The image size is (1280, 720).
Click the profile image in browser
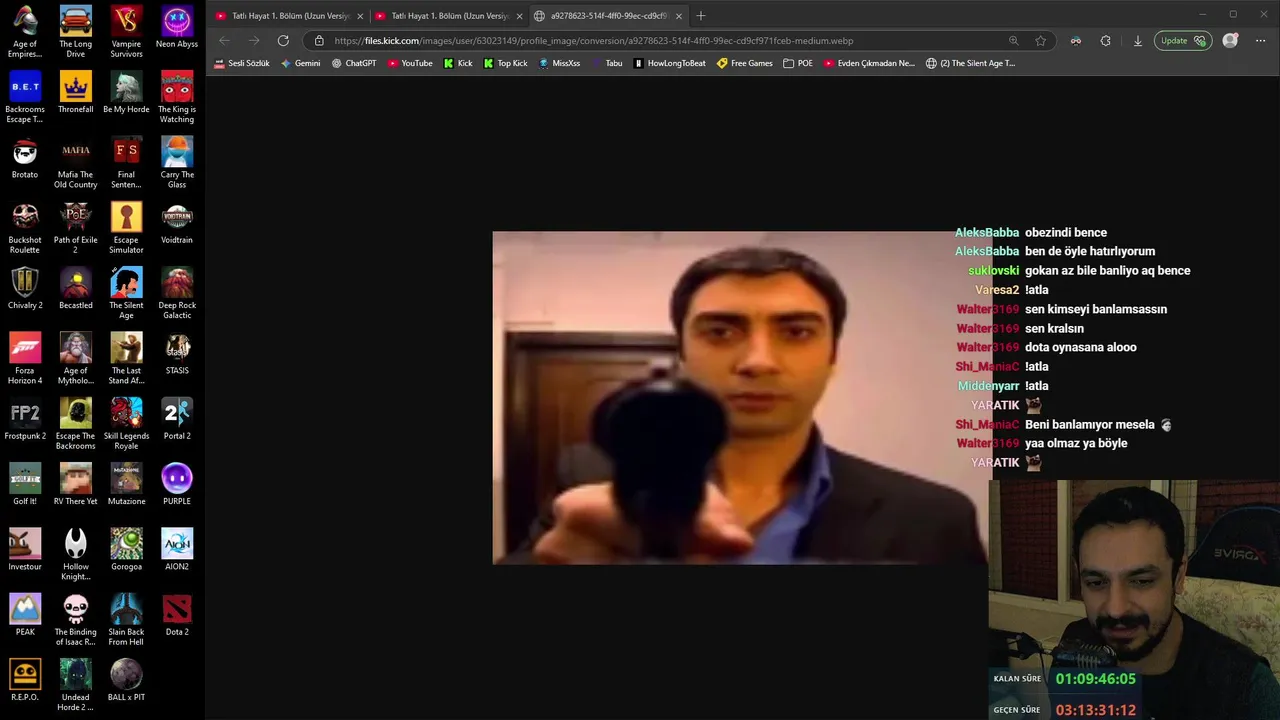pyautogui.click(x=740, y=398)
